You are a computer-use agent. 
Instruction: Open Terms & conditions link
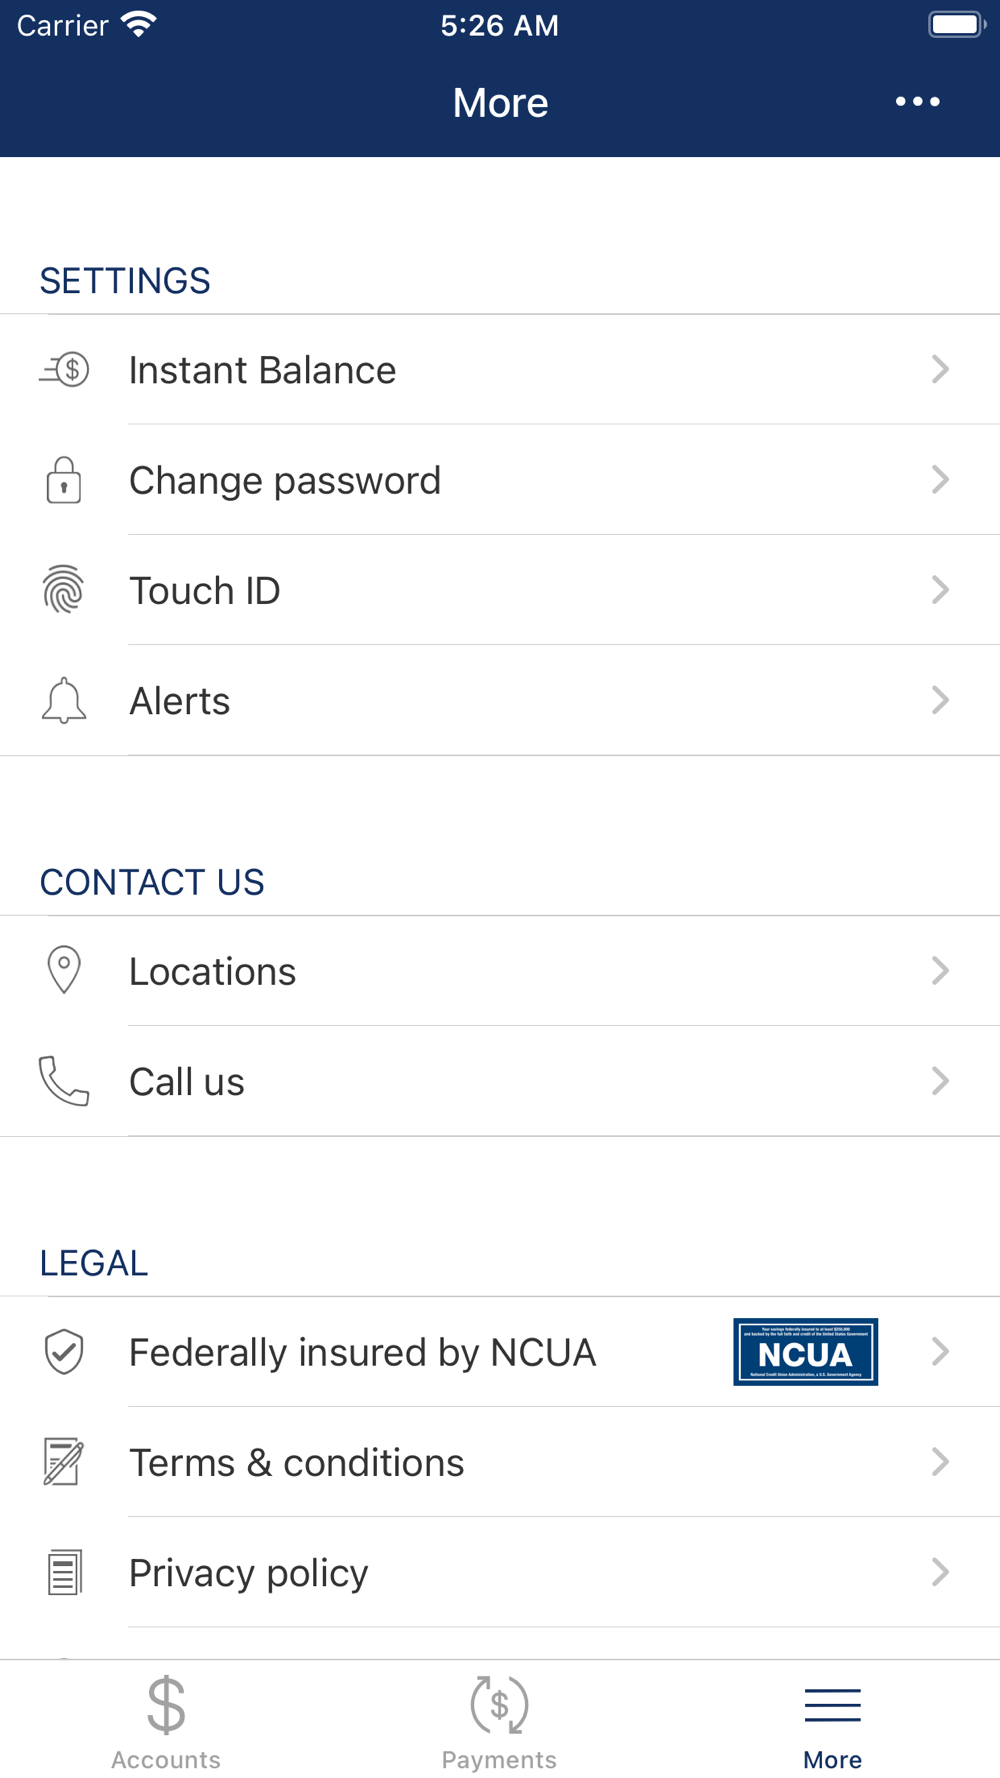tap(297, 1463)
